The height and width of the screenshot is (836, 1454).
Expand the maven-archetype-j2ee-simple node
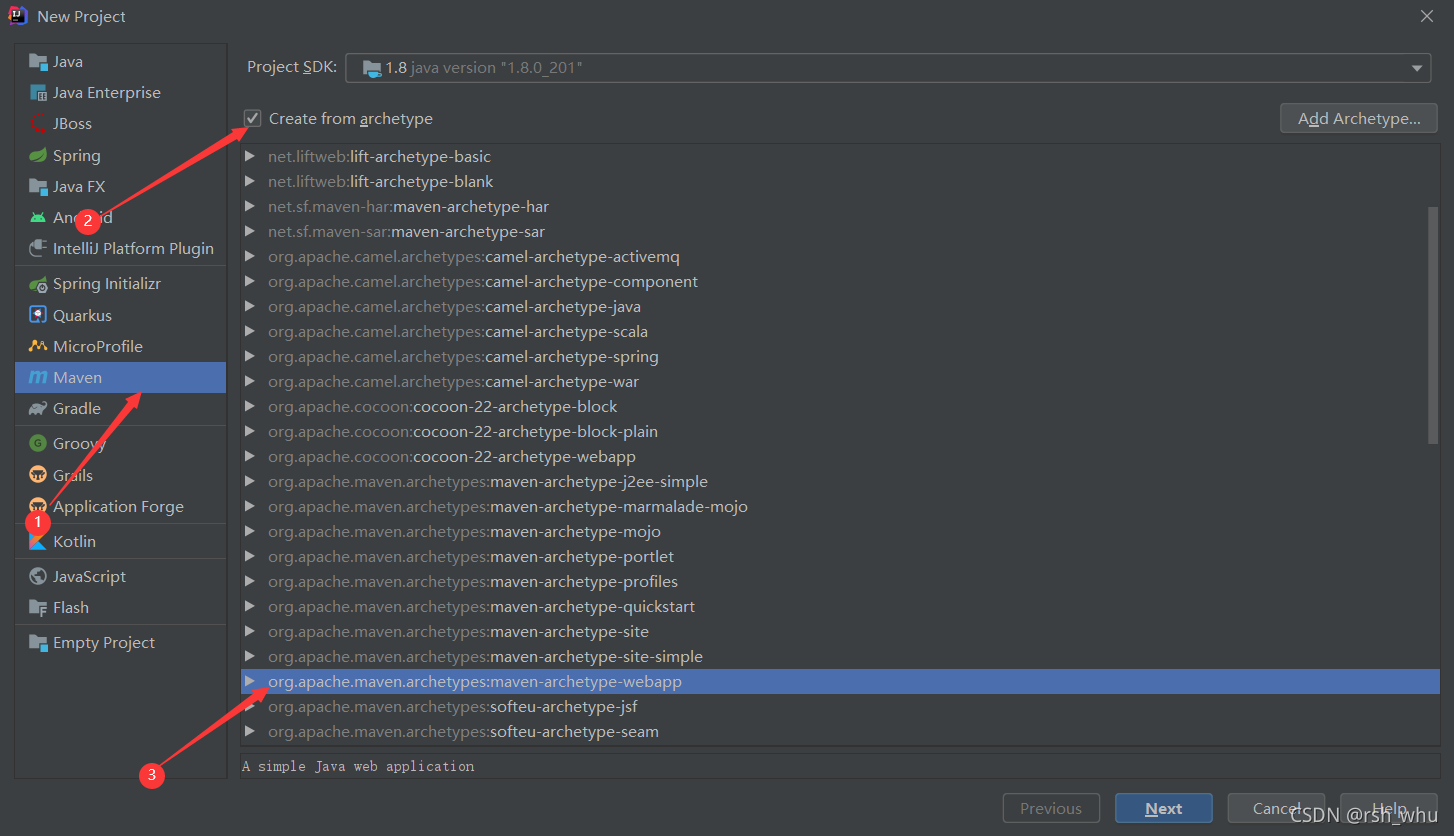click(x=250, y=481)
